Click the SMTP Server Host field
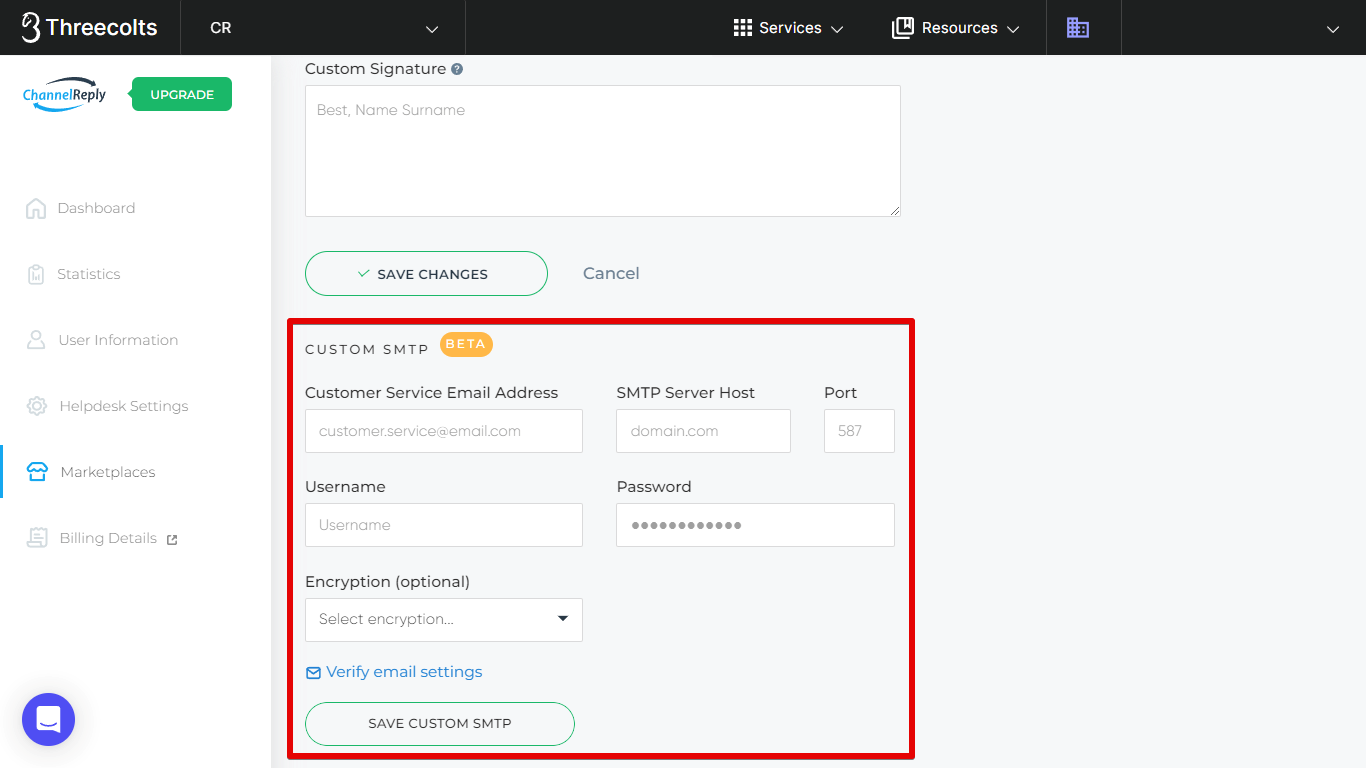Image resolution: width=1366 pixels, height=768 pixels. 704,431
